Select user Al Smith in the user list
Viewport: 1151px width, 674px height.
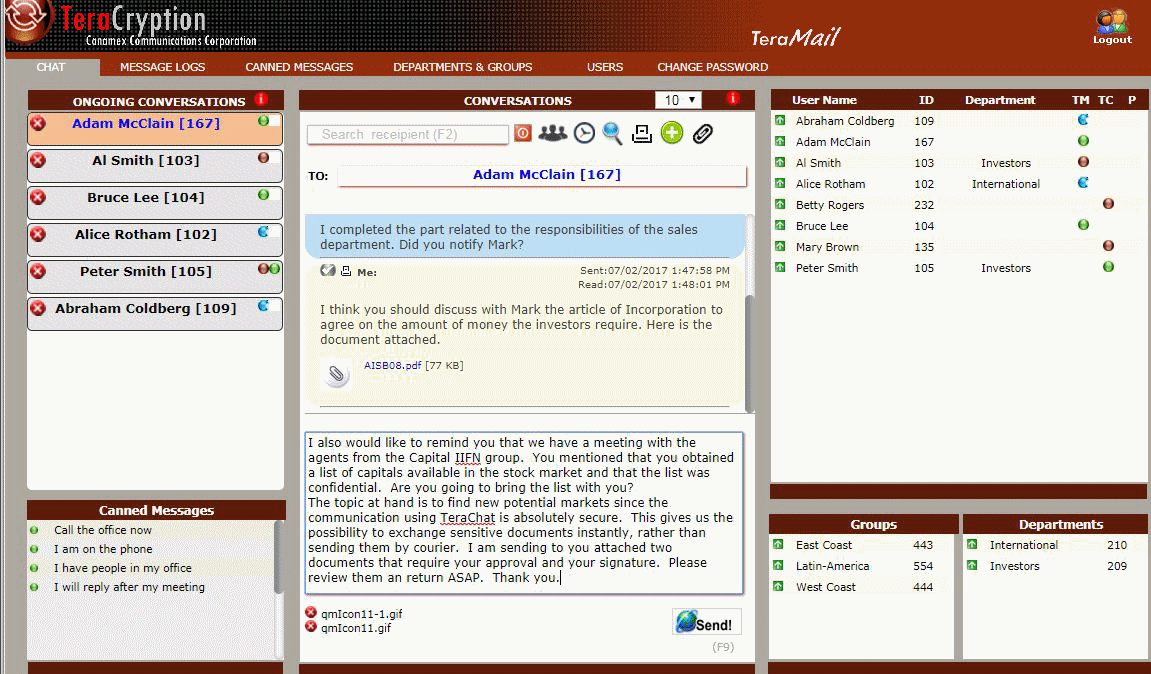pyautogui.click(x=818, y=163)
